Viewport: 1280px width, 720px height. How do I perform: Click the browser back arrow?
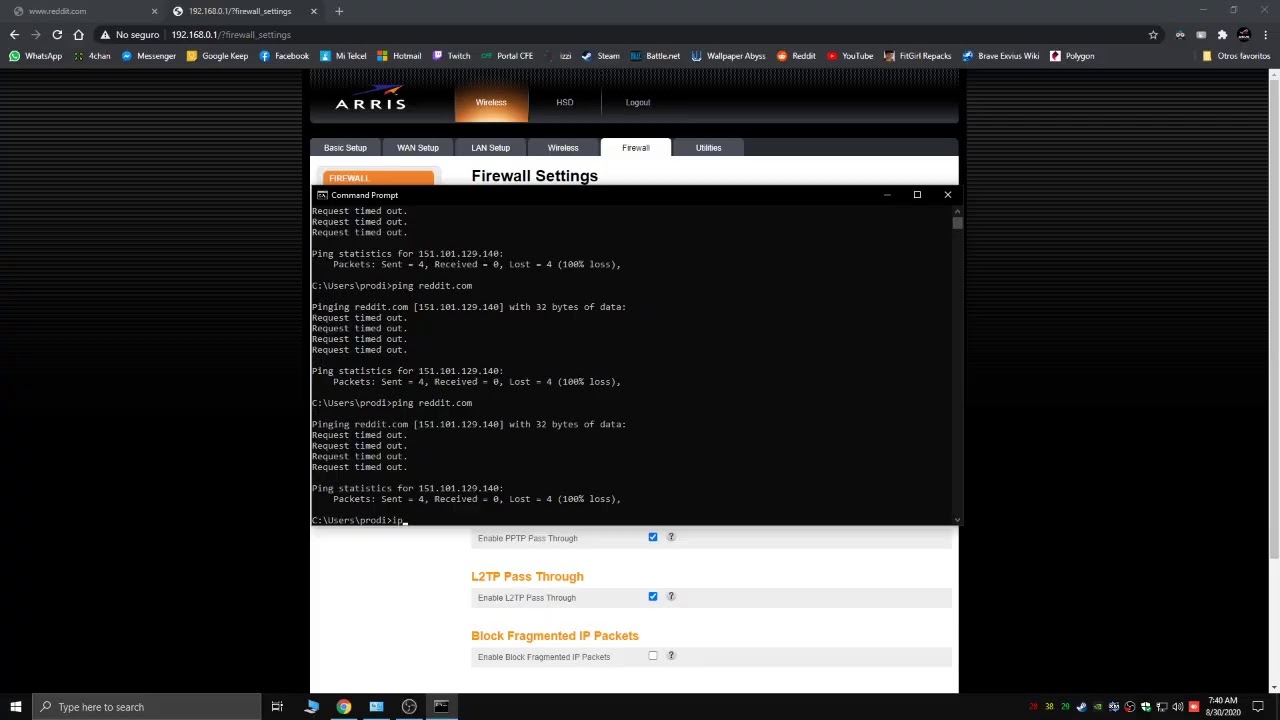(x=14, y=35)
